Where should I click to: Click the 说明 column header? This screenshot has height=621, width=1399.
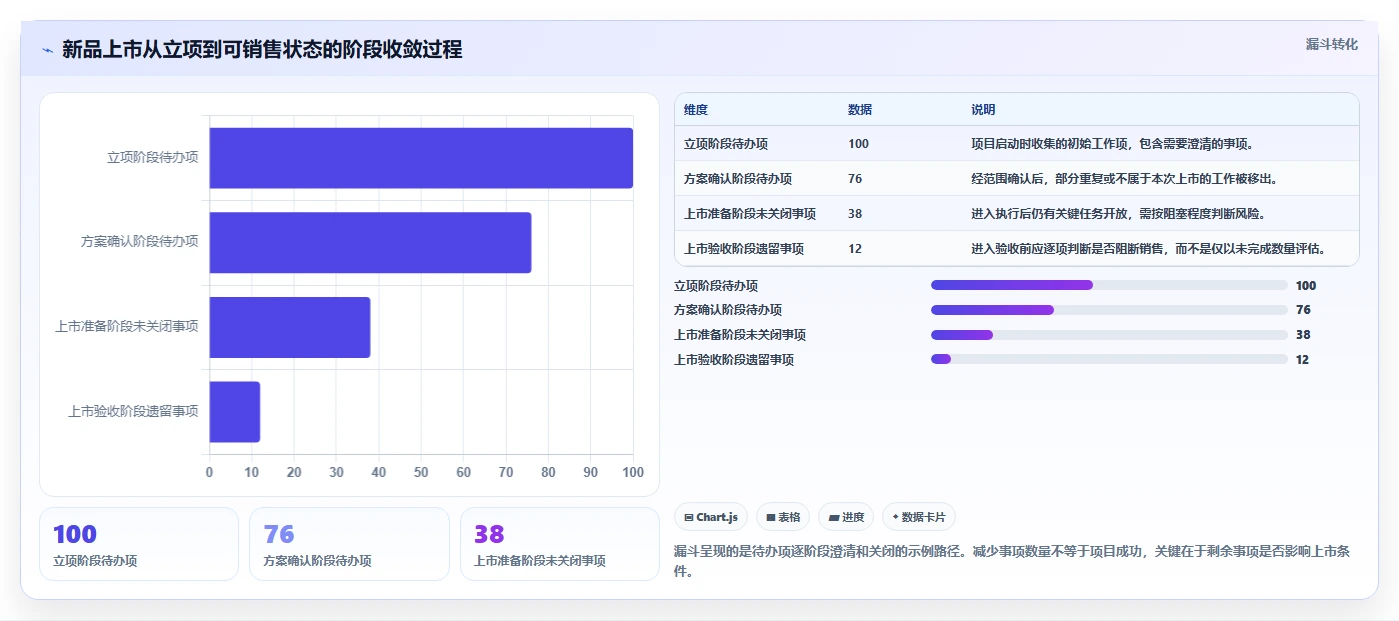pos(983,110)
